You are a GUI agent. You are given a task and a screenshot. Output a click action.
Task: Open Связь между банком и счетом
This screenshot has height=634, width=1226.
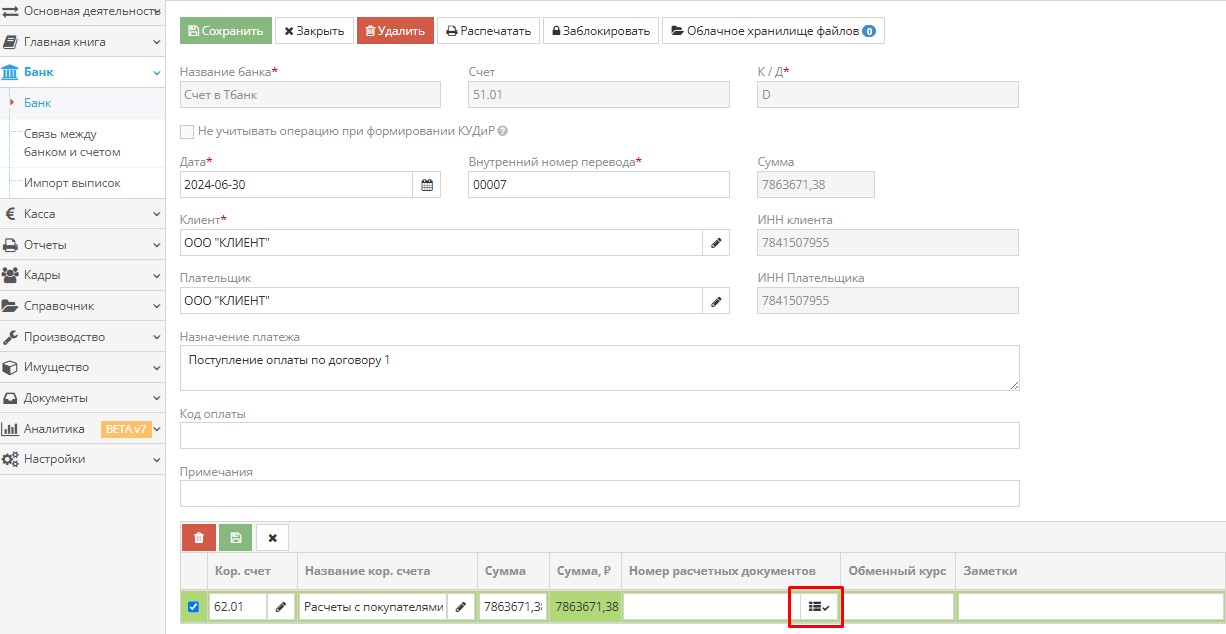point(74,143)
